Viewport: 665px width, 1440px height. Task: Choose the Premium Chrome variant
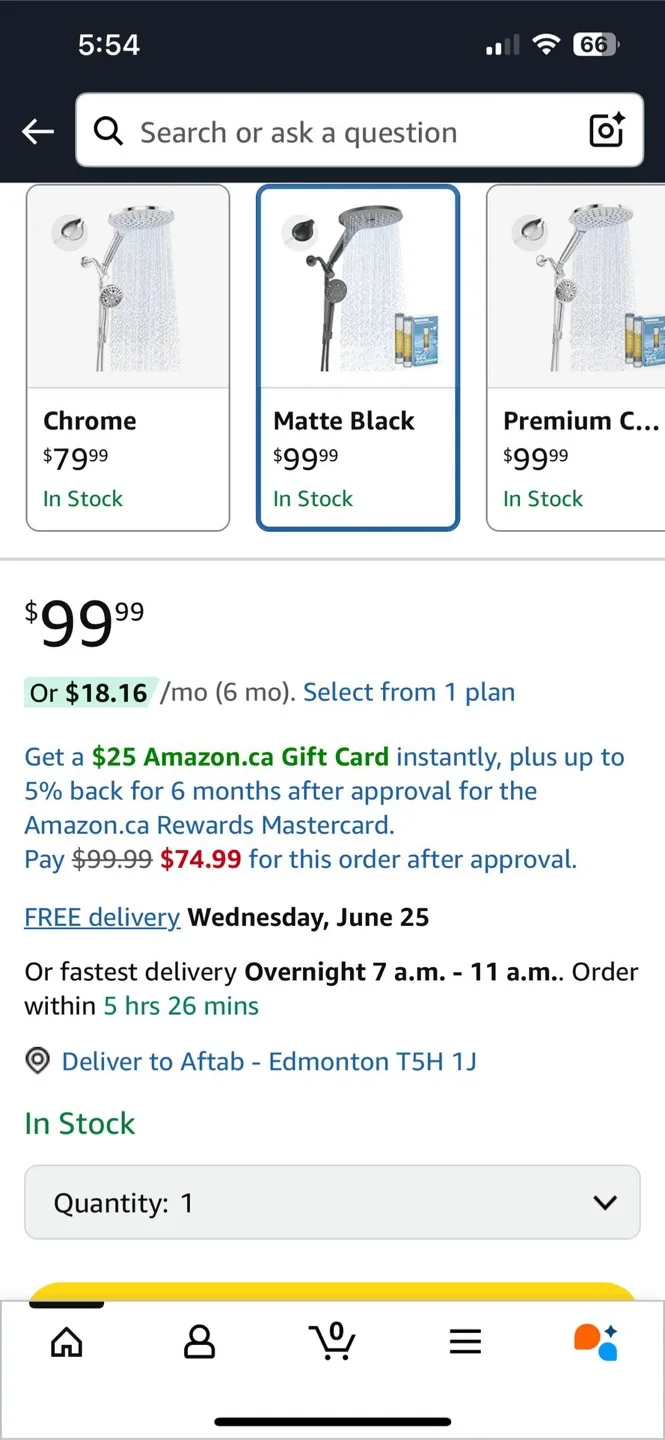[x=576, y=358]
